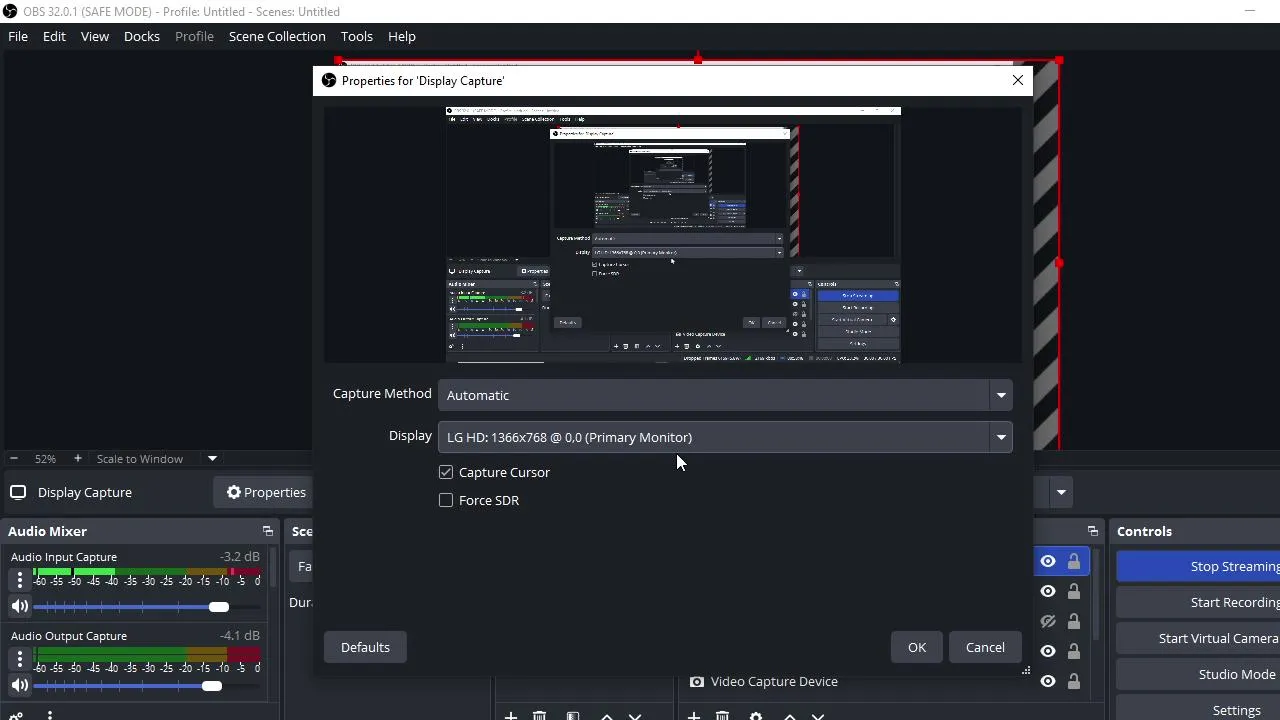This screenshot has height=720, width=1280.
Task: Zoom in the preview with the plus icon
Action: pos(78,458)
